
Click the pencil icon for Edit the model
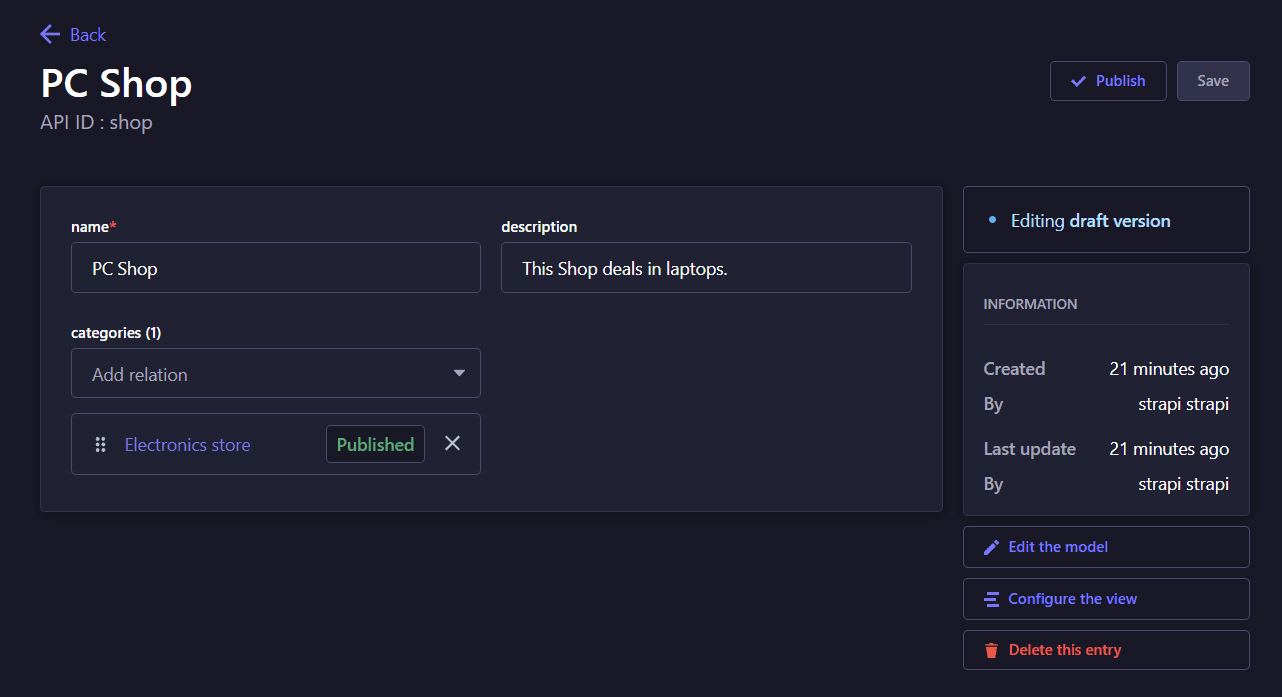[991, 547]
